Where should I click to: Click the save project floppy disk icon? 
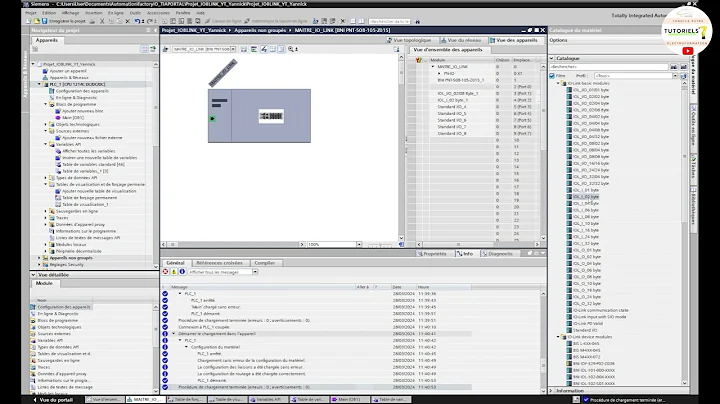(x=45, y=21)
